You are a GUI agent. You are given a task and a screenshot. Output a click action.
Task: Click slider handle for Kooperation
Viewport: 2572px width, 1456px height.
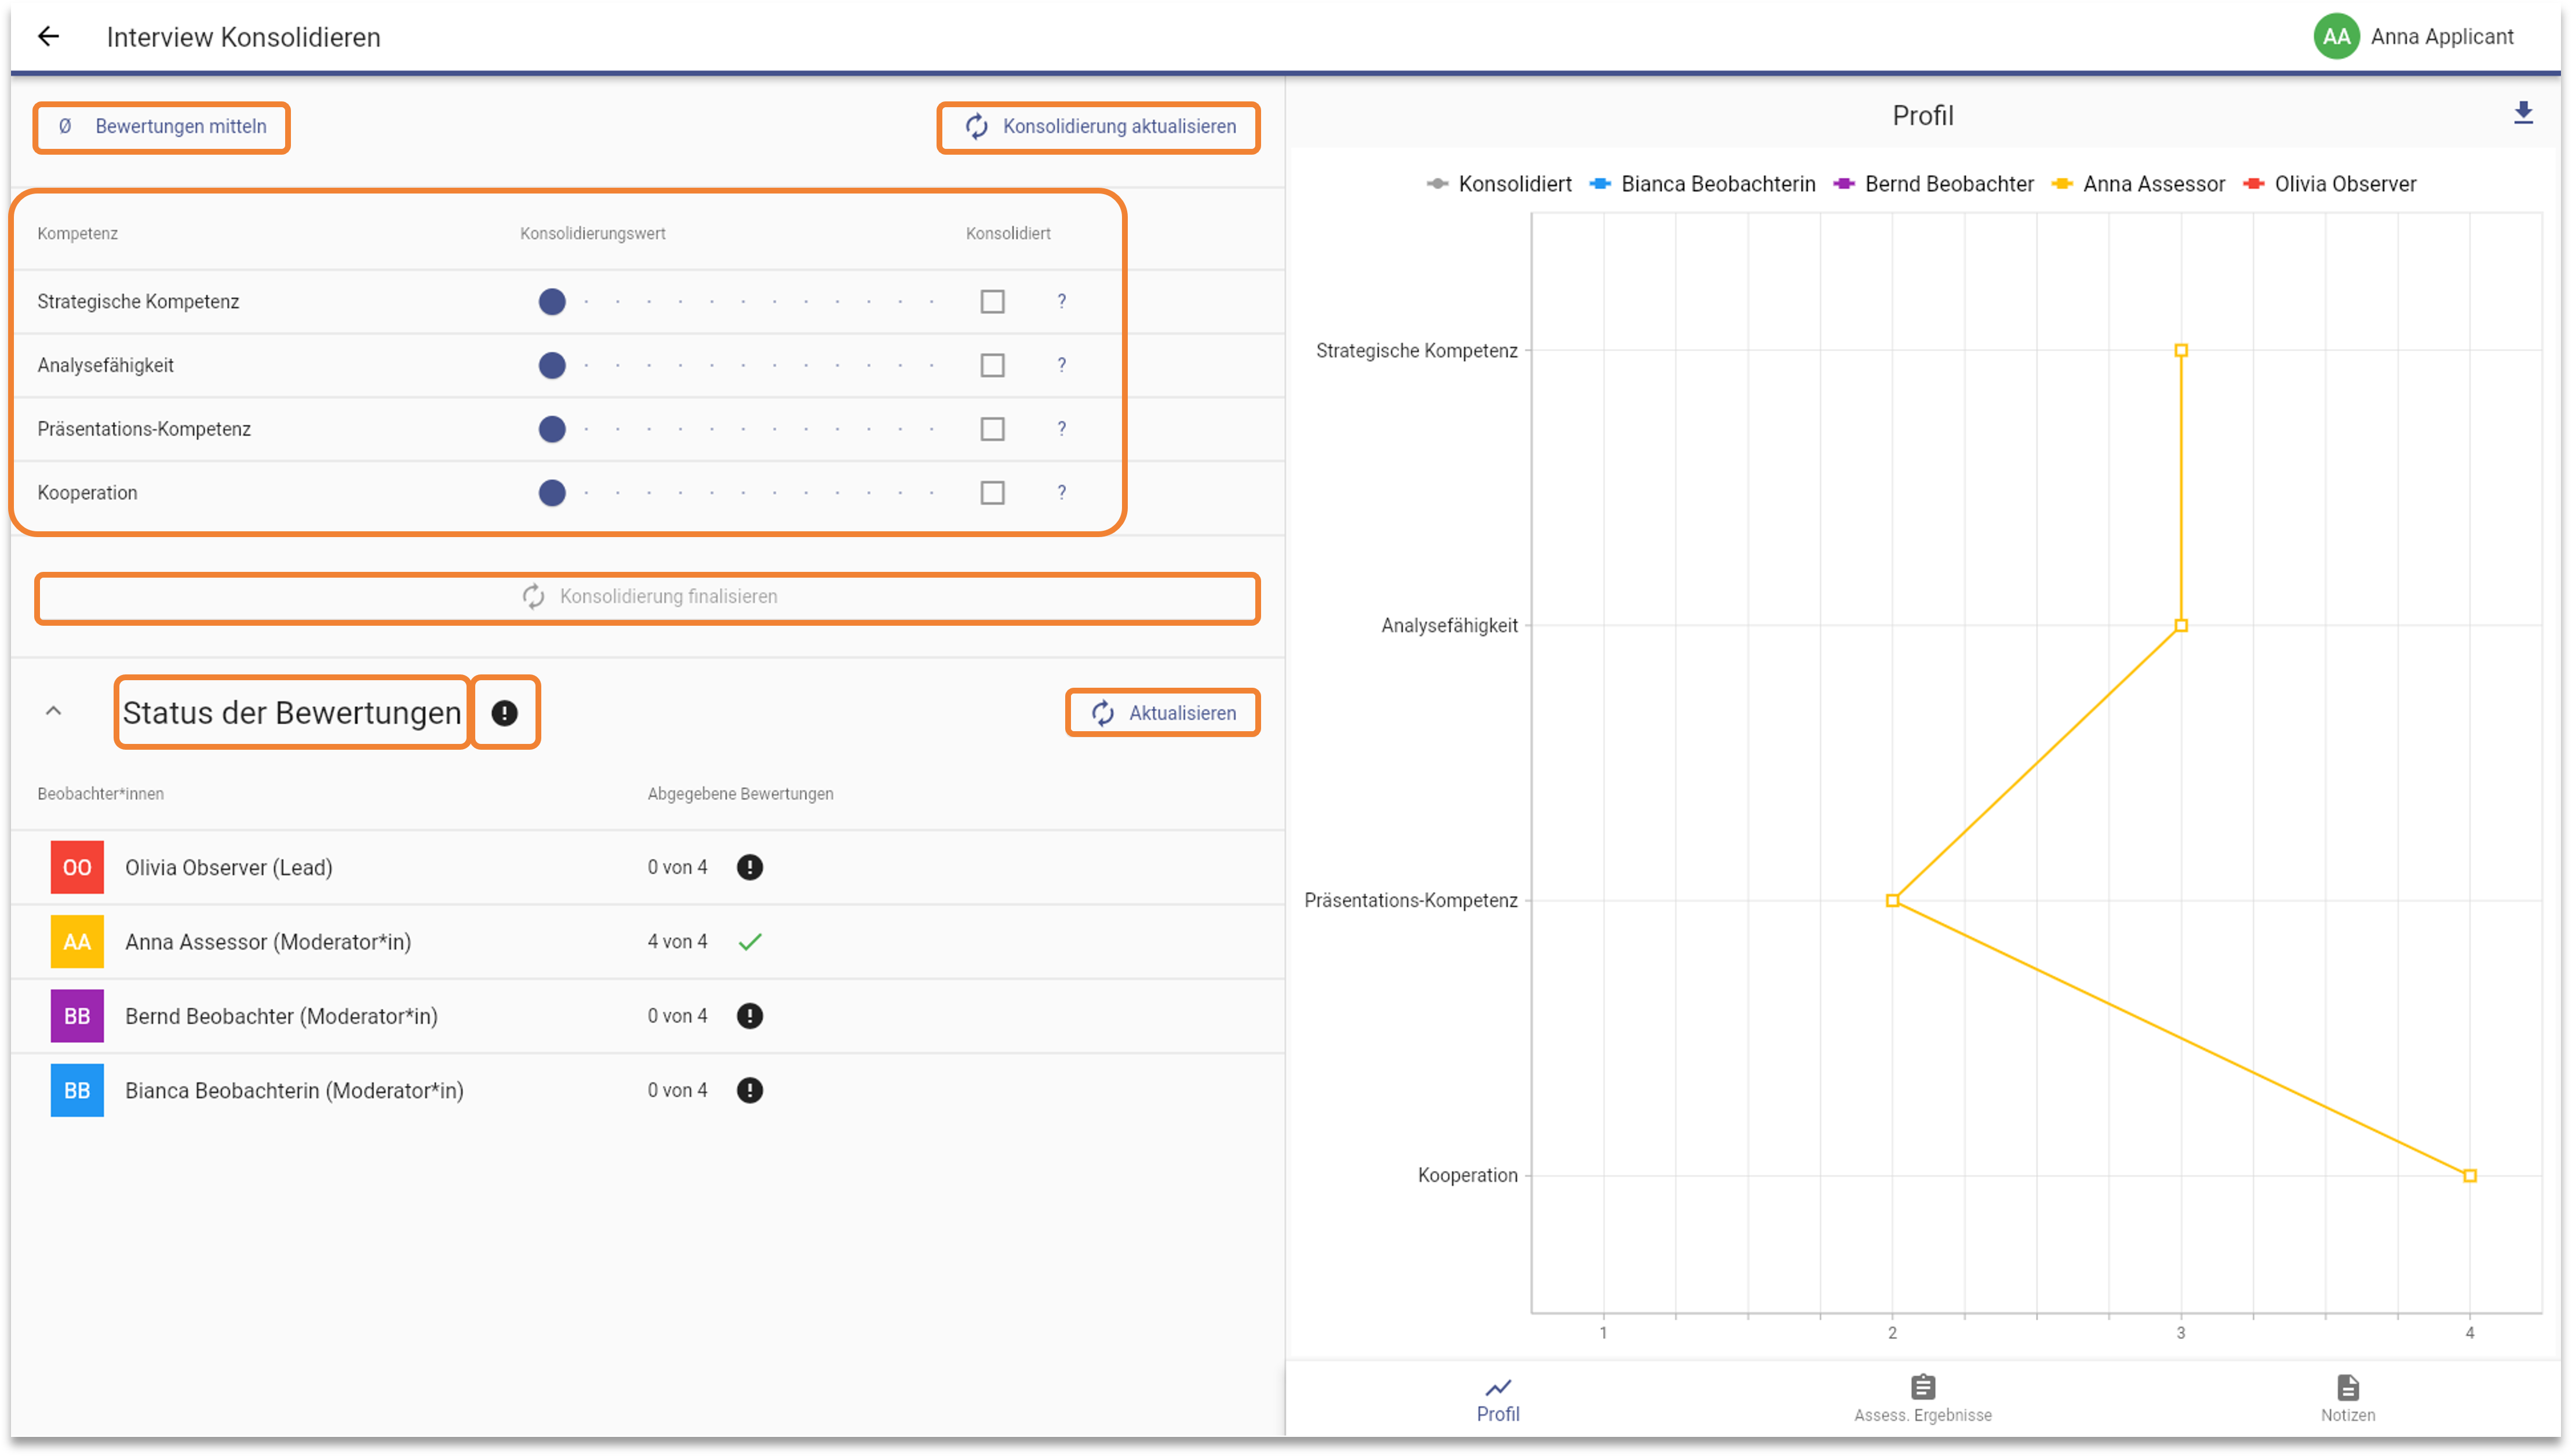[x=552, y=494]
